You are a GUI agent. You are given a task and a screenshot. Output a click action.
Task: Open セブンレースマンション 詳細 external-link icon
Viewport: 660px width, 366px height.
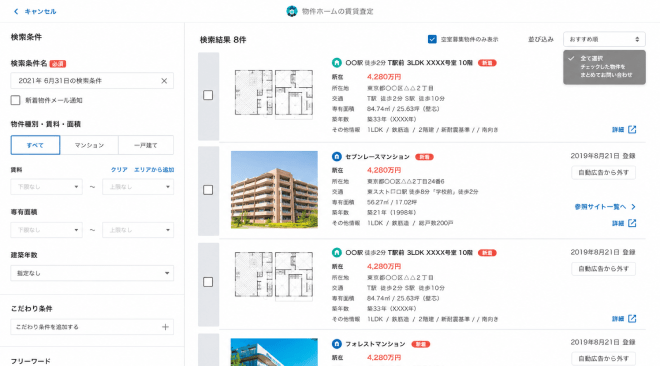[632, 223]
